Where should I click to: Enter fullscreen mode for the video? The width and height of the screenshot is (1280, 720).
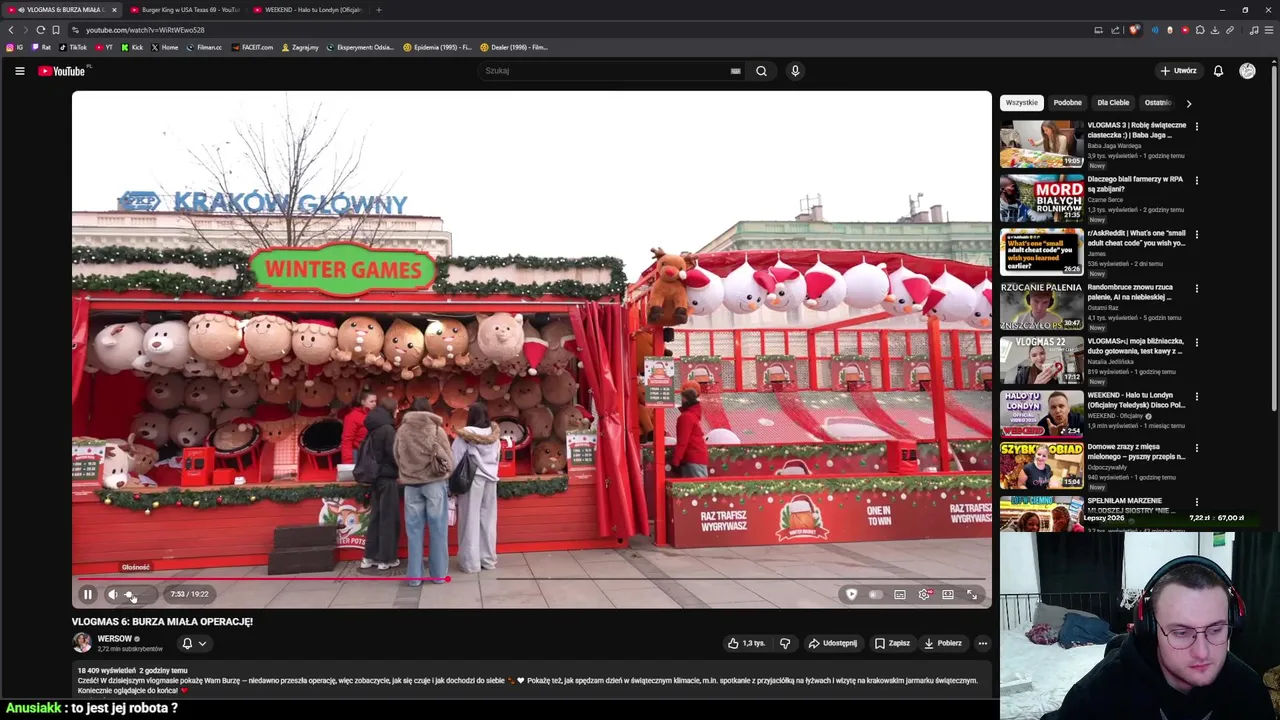click(x=972, y=594)
